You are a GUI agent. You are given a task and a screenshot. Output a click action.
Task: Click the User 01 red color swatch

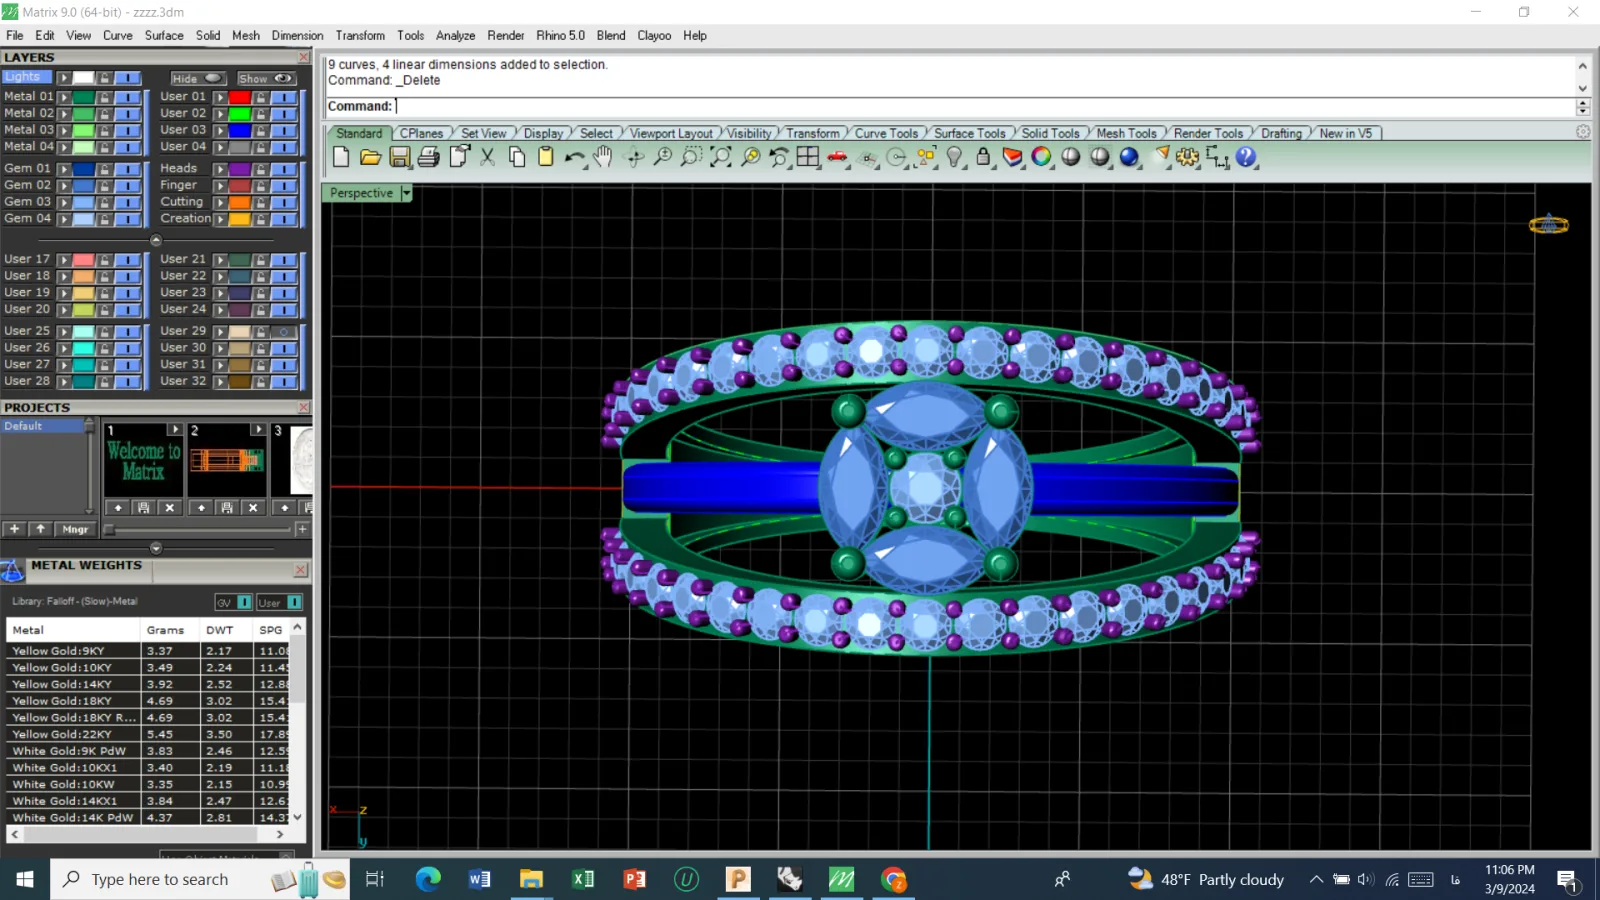[x=240, y=97]
